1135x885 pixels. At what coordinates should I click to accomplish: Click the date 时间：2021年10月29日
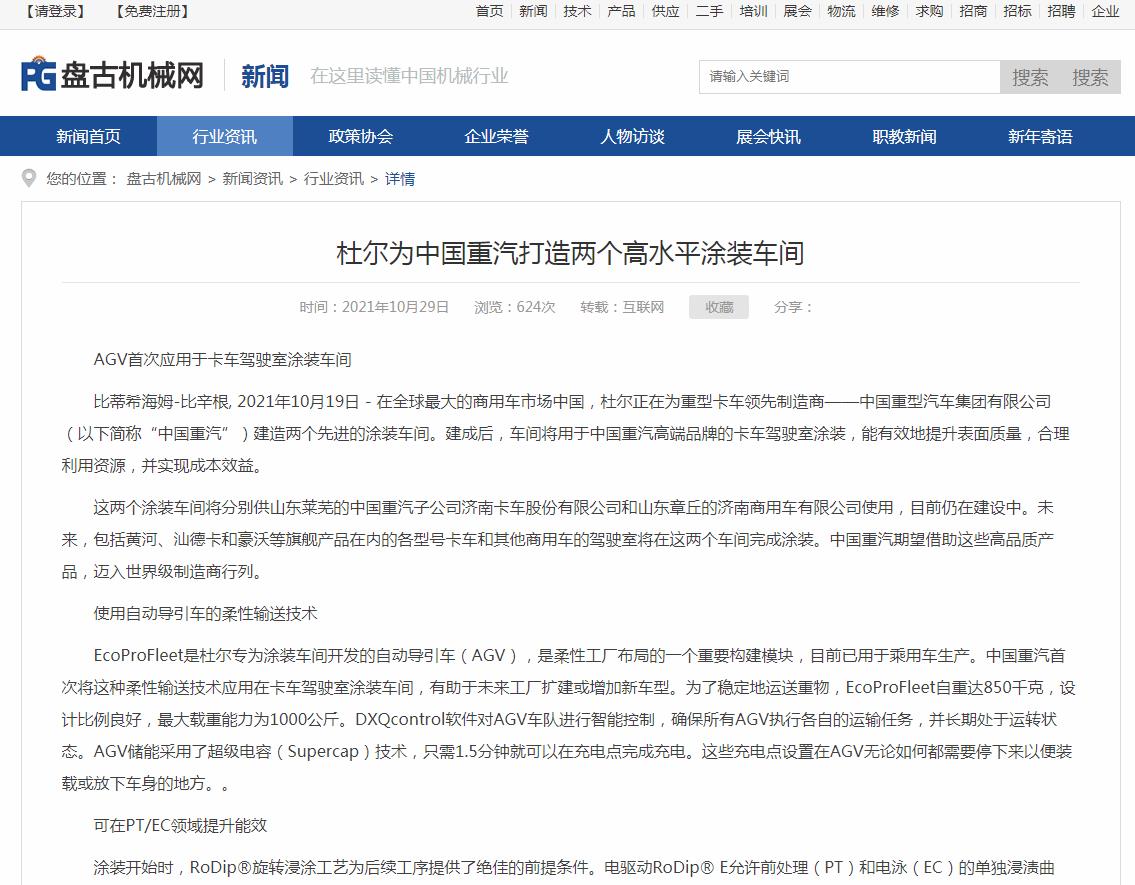click(x=374, y=307)
